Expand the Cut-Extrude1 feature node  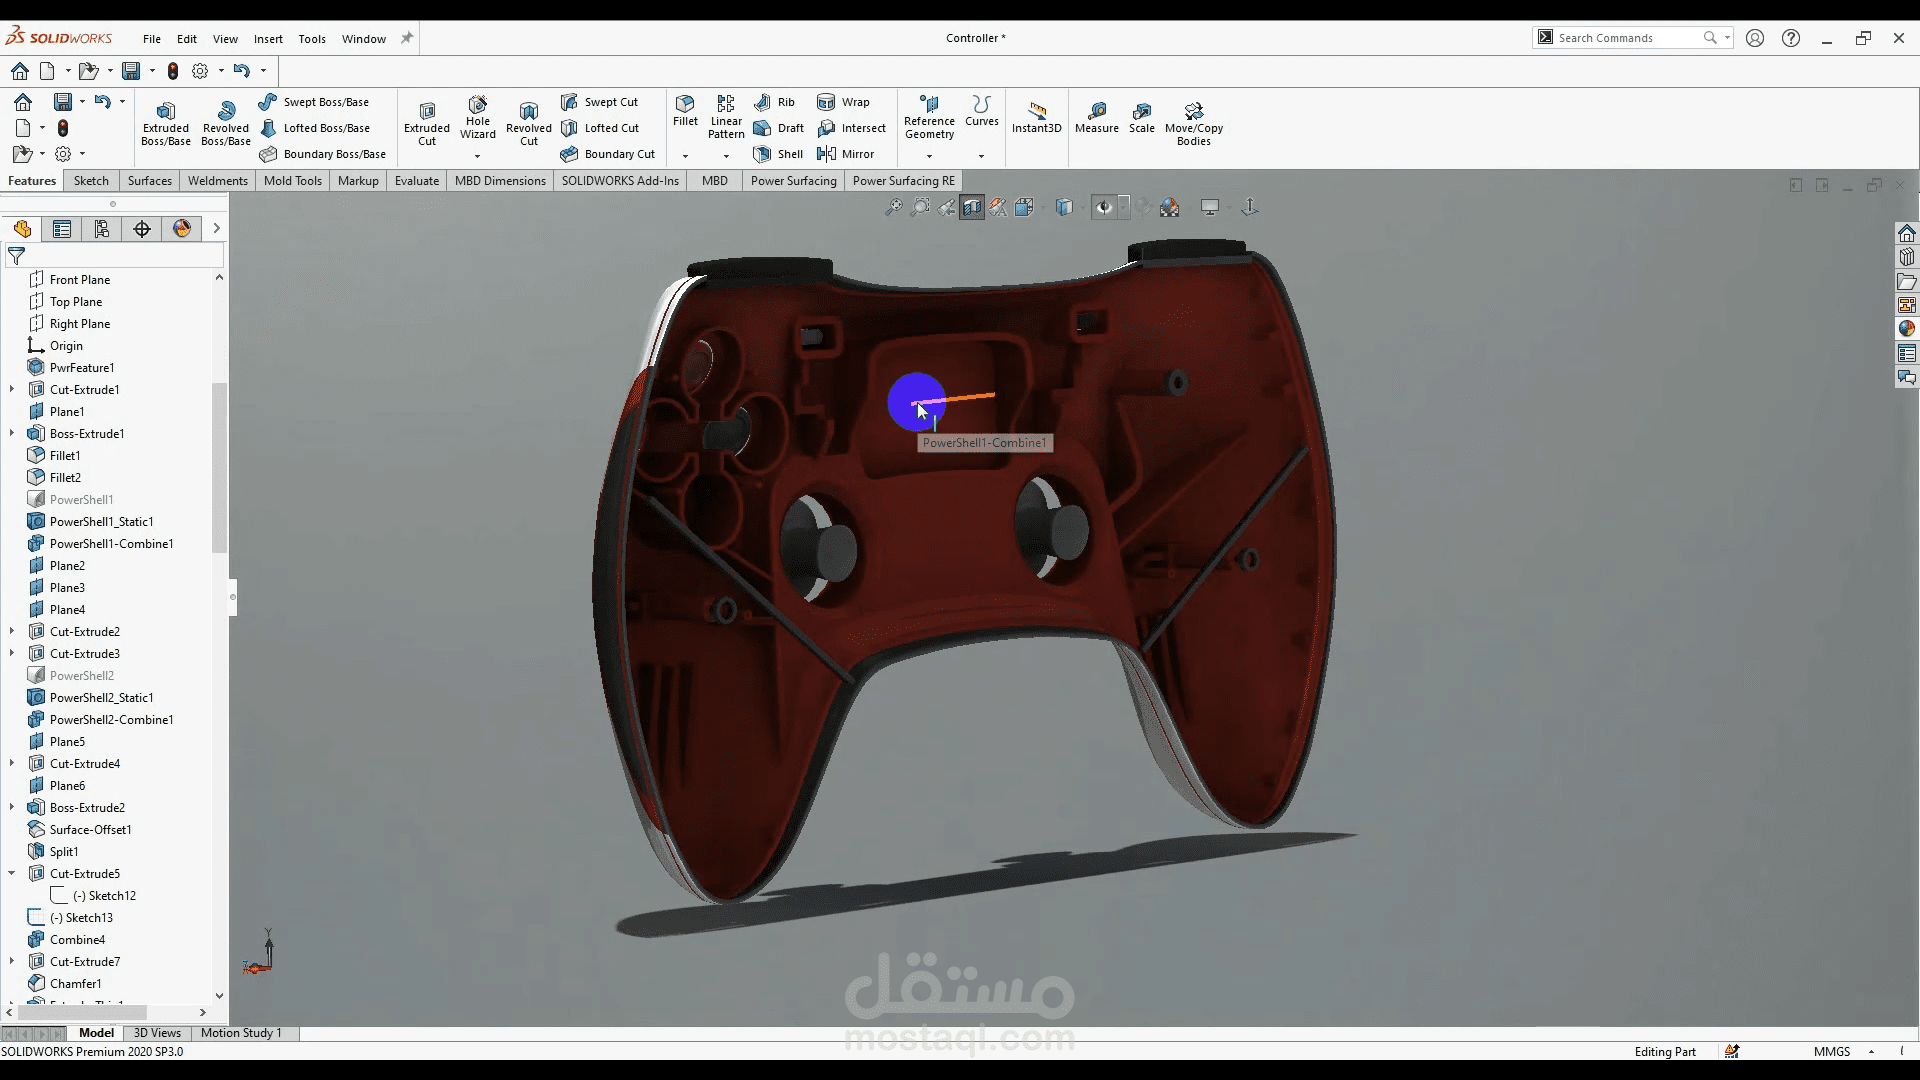pyautogui.click(x=12, y=390)
